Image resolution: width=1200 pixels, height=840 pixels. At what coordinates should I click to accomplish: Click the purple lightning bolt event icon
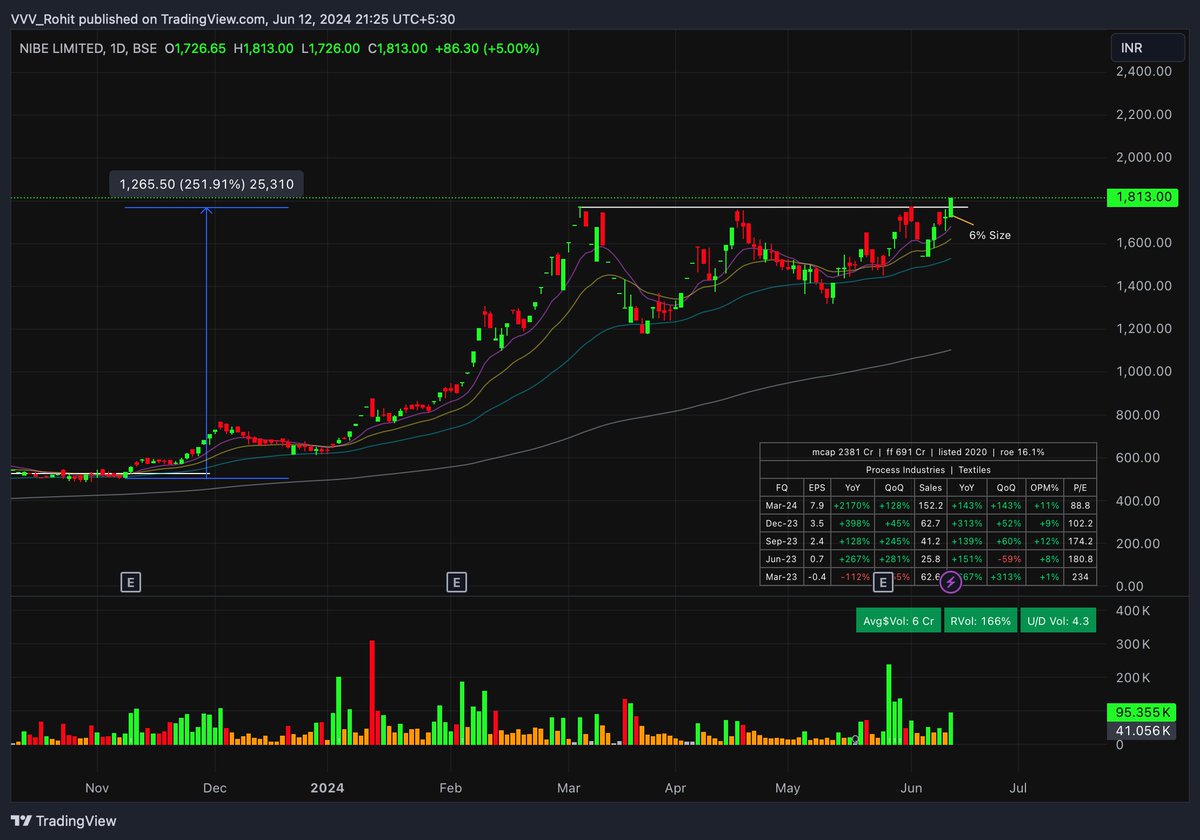951,581
